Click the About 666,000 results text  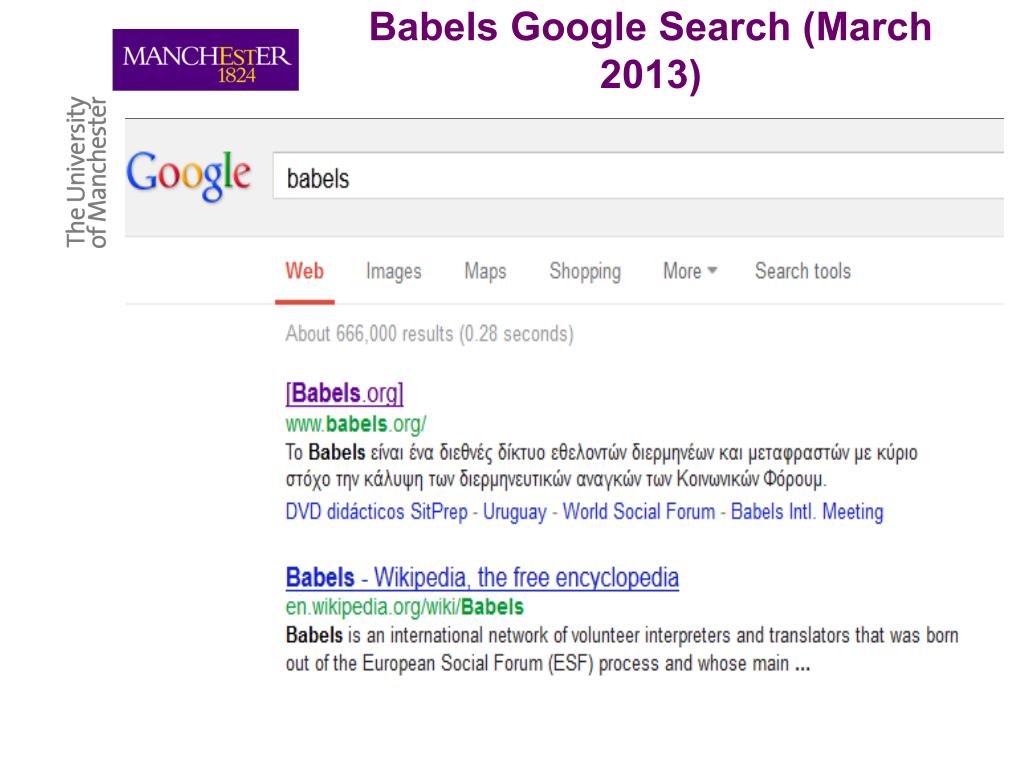click(x=429, y=334)
